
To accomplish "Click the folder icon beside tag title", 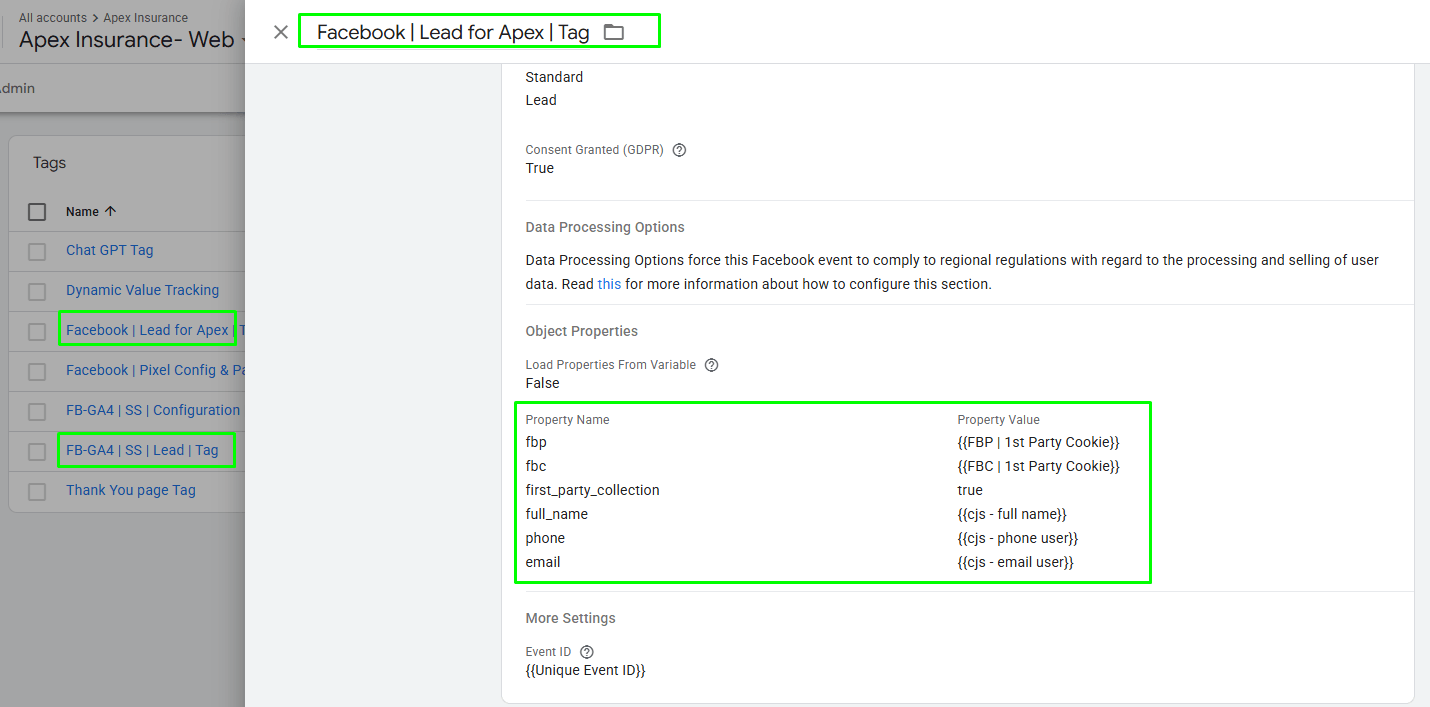I will click(x=614, y=32).
